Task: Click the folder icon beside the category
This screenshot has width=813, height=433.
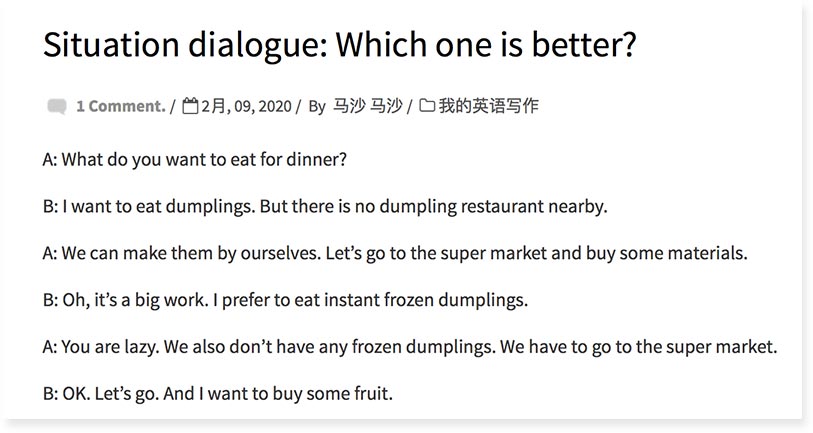Action: (x=427, y=106)
